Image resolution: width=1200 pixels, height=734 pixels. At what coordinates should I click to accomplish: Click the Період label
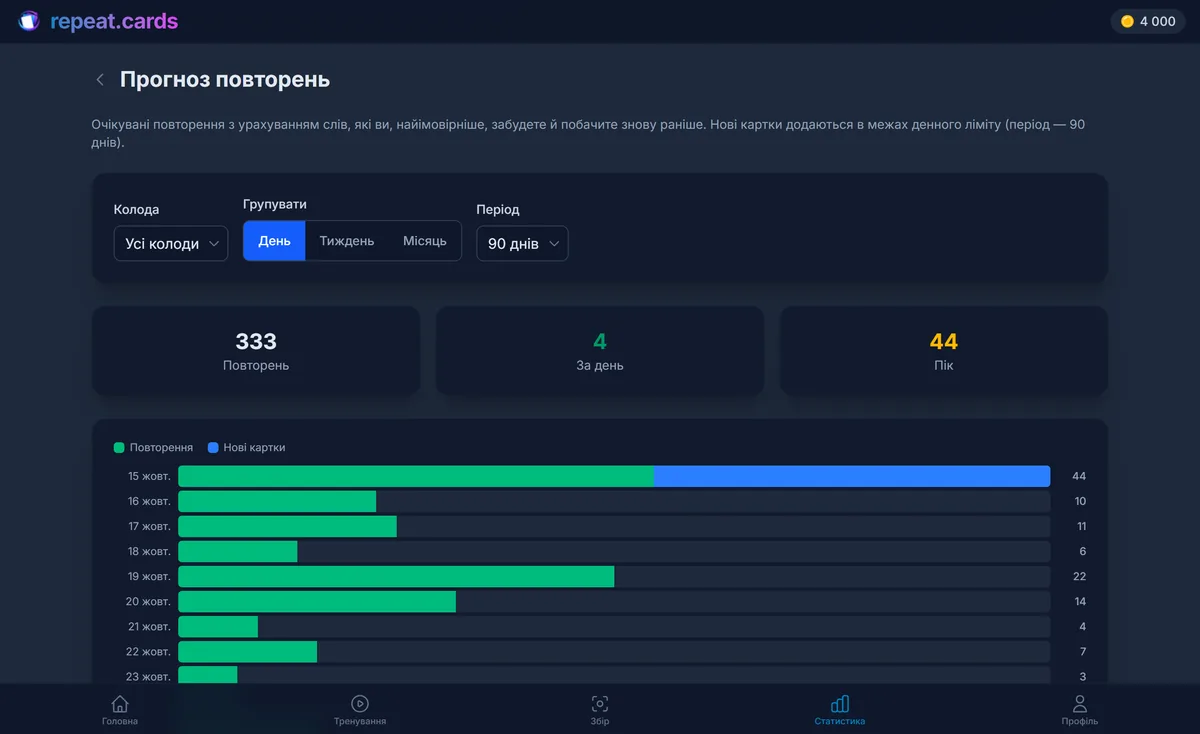498,210
